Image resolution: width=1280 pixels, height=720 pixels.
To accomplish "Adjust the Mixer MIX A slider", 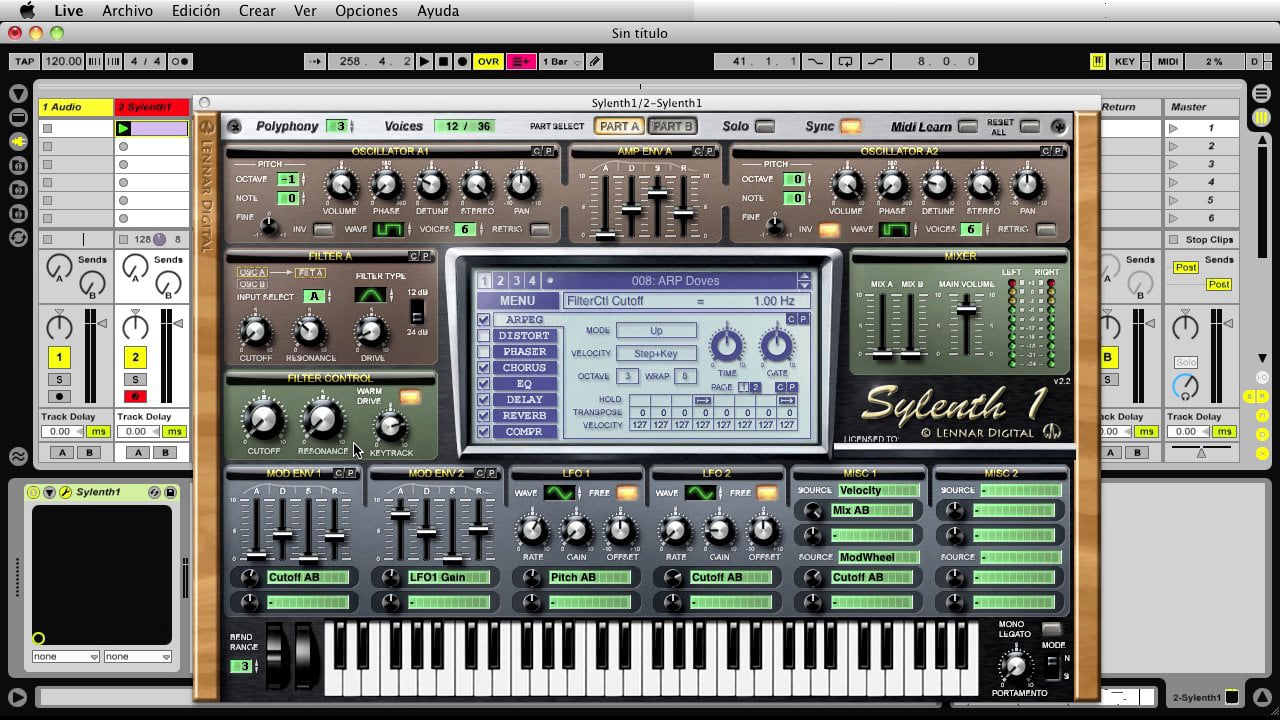I will 882,354.
